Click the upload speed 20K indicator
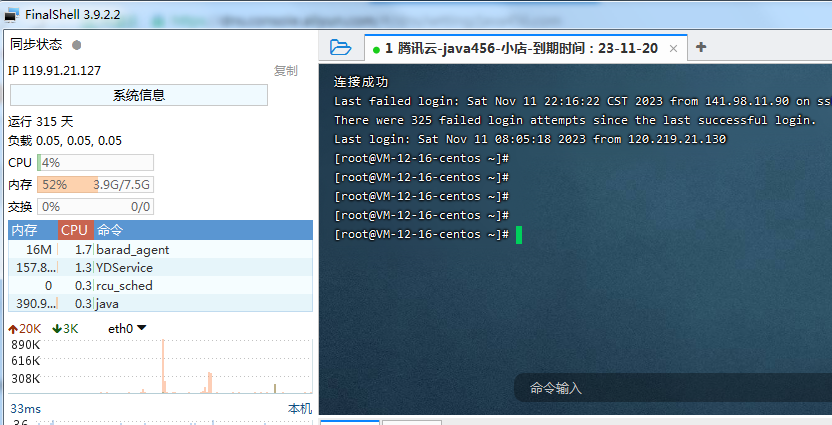Viewport: 832px width, 425px height. pos(24,329)
